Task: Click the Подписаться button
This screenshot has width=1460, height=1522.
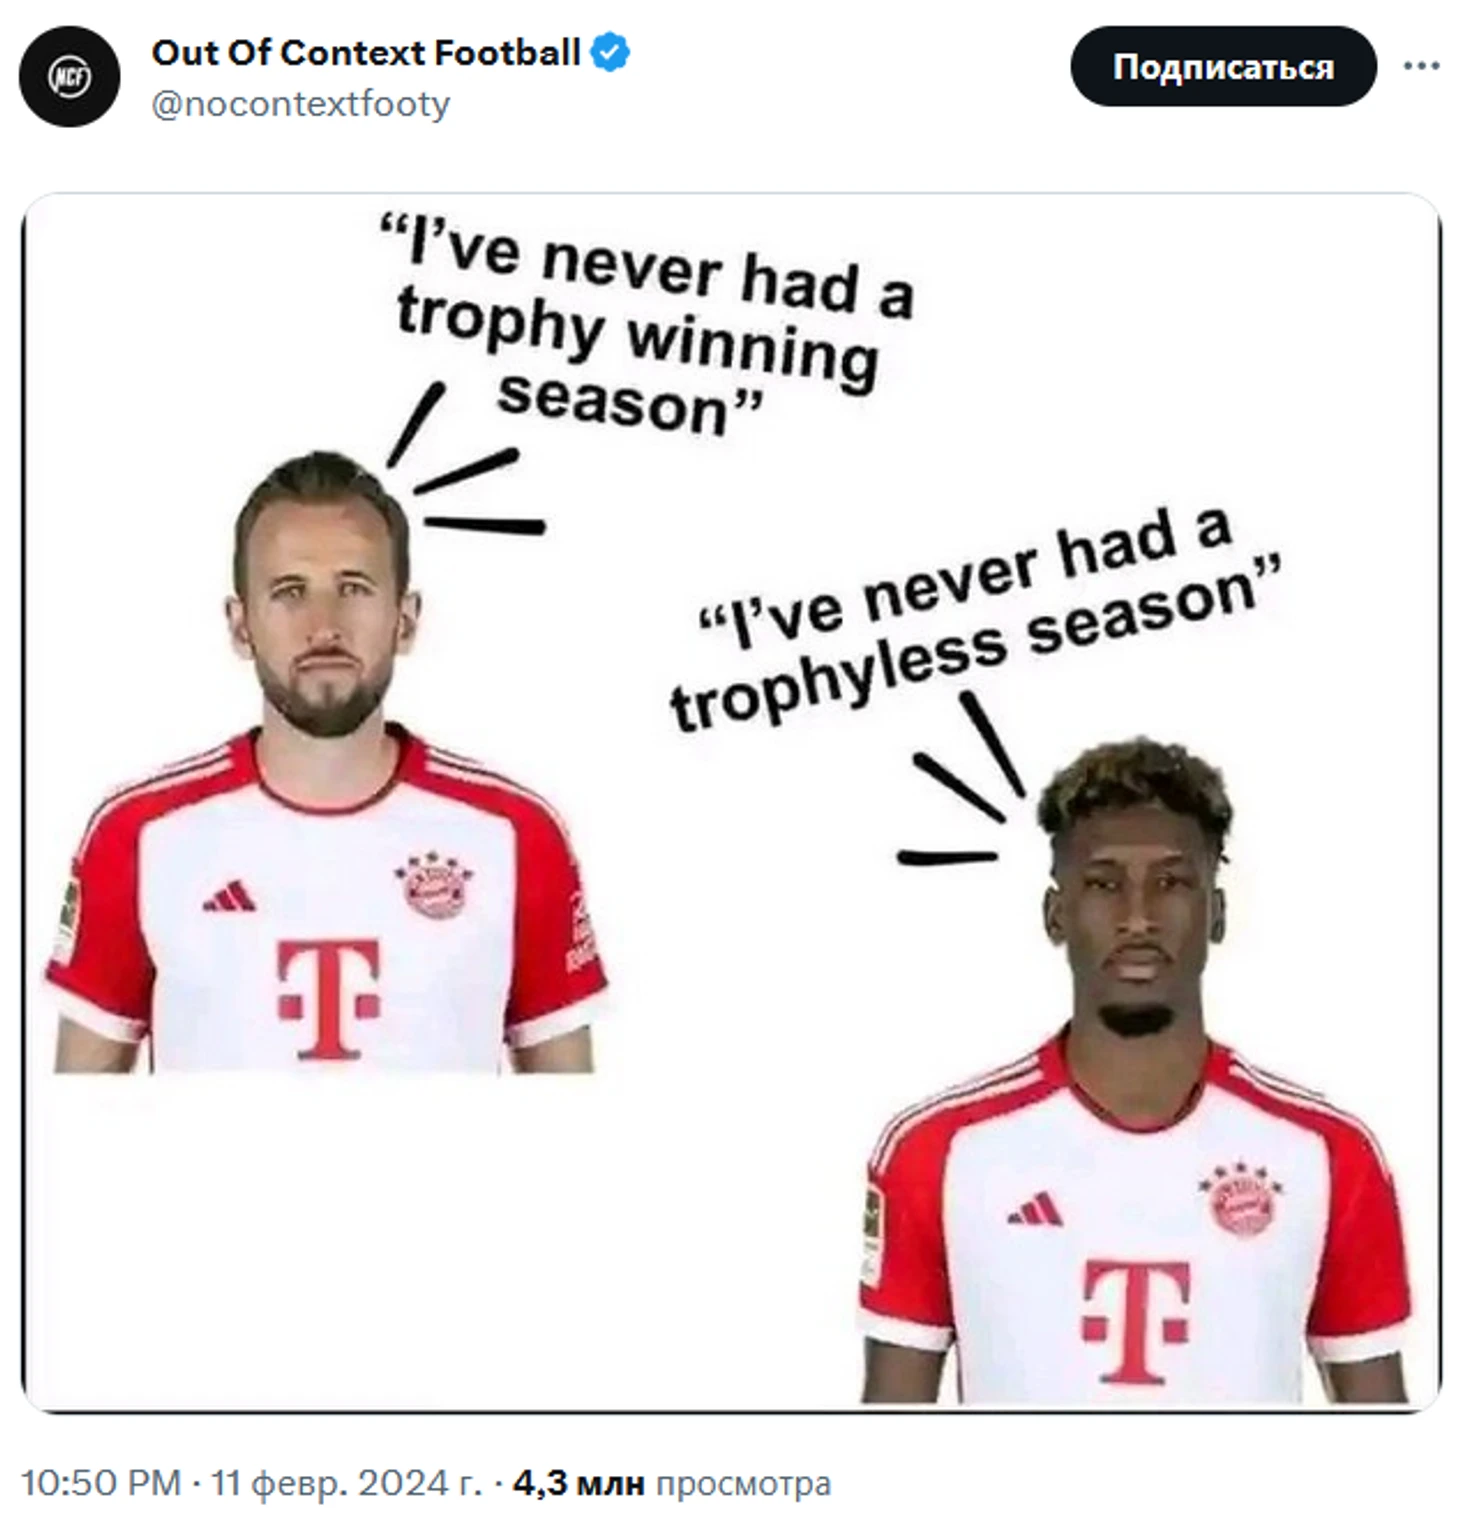Action: click(1223, 67)
